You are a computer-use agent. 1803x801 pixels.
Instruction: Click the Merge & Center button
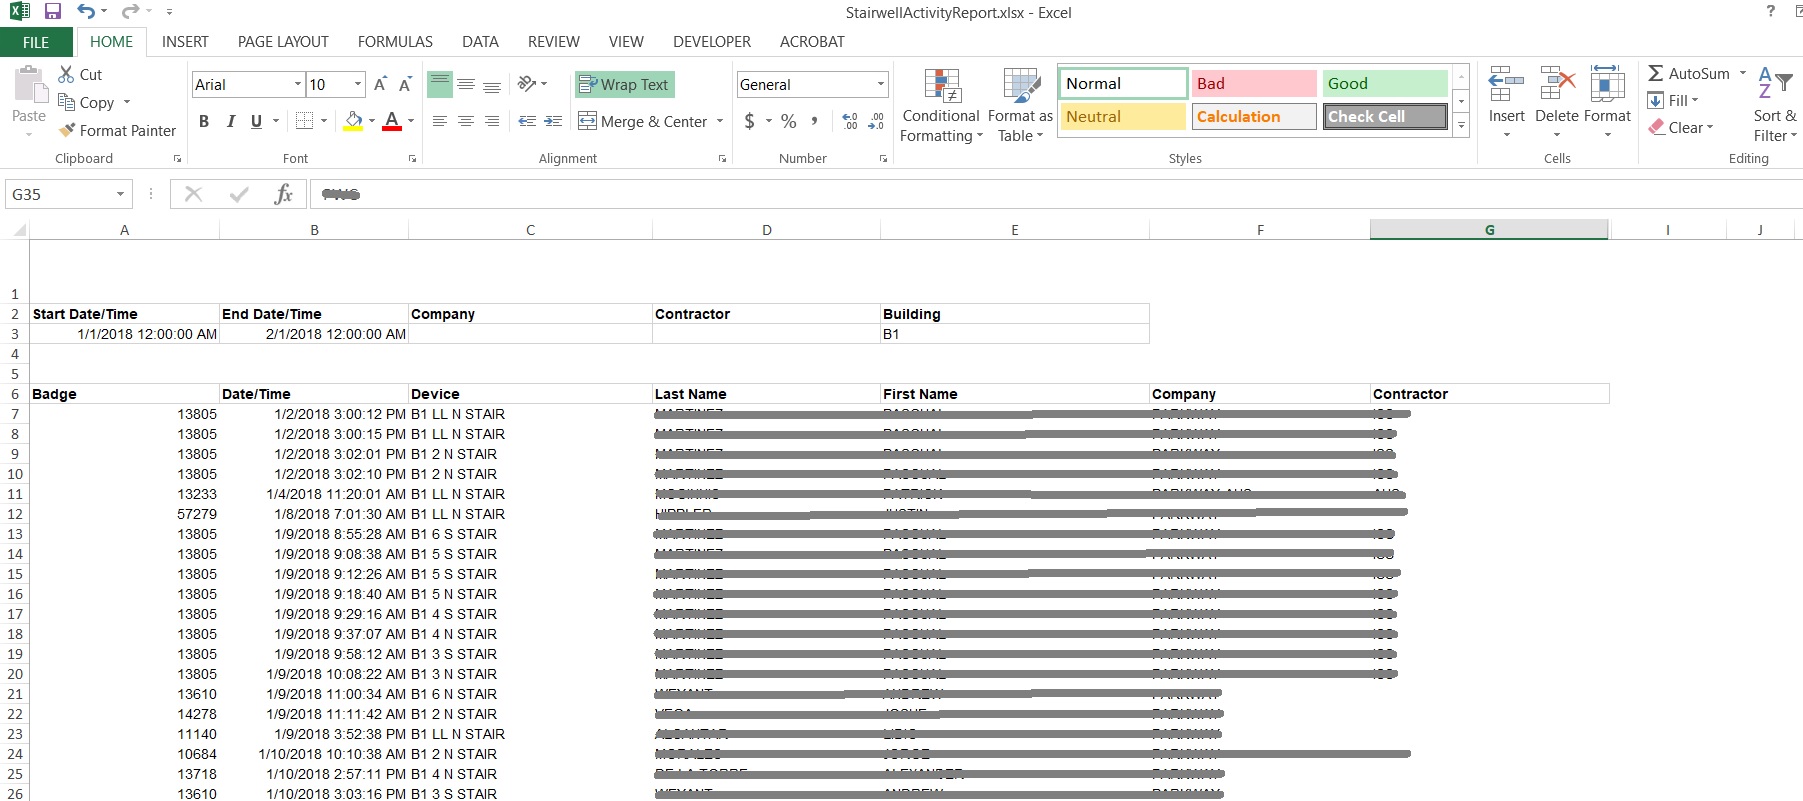tap(643, 121)
